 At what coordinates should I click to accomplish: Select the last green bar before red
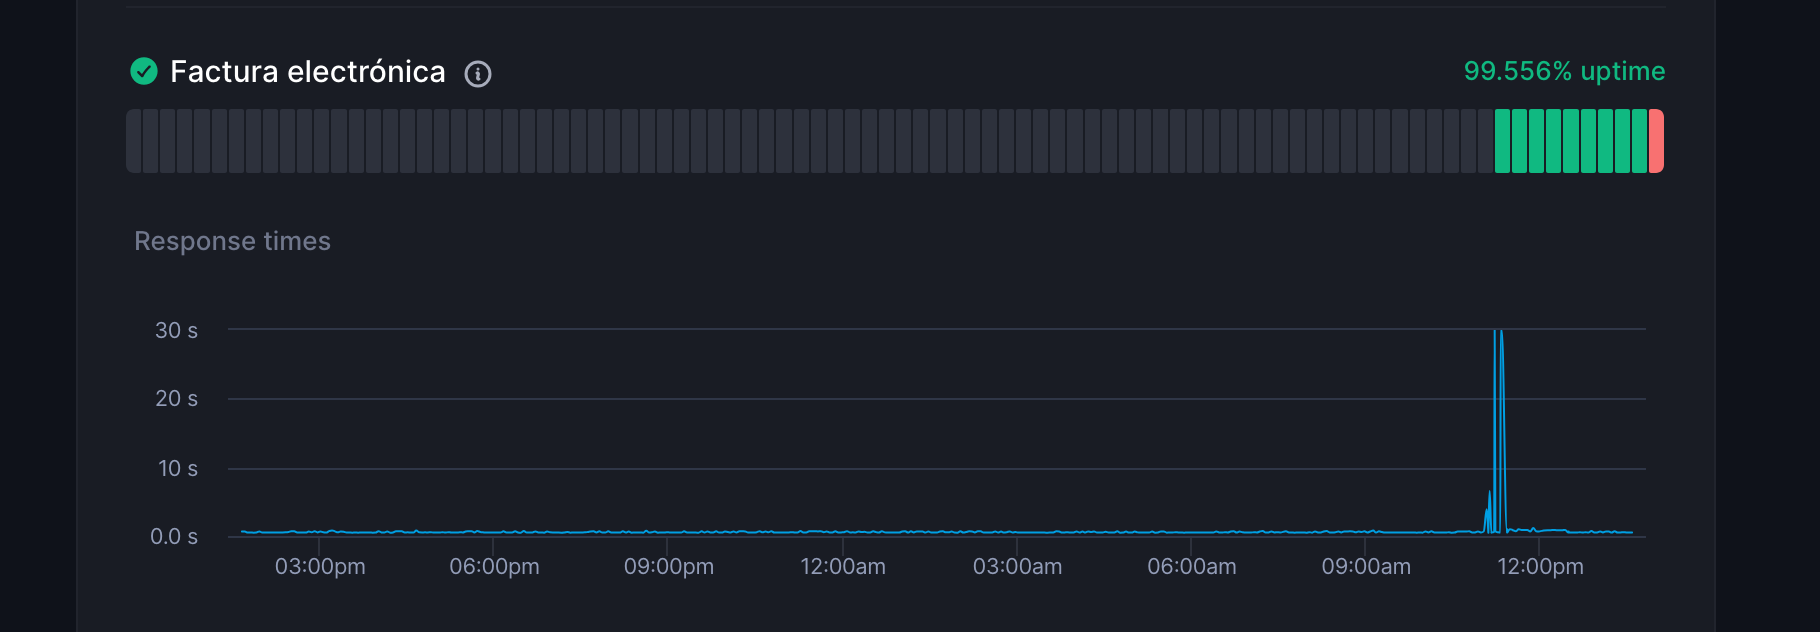[1639, 141]
